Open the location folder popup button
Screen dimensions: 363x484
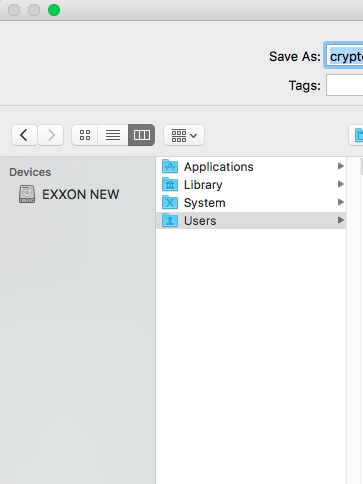coord(356,135)
